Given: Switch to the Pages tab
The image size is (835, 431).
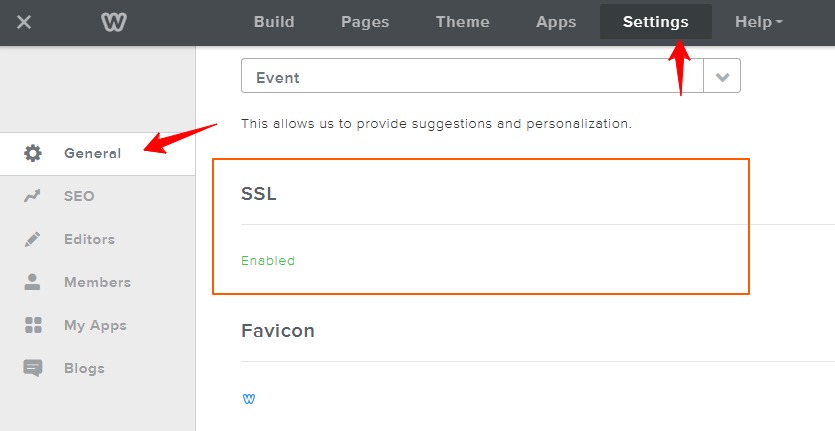Looking at the screenshot, I should [365, 22].
